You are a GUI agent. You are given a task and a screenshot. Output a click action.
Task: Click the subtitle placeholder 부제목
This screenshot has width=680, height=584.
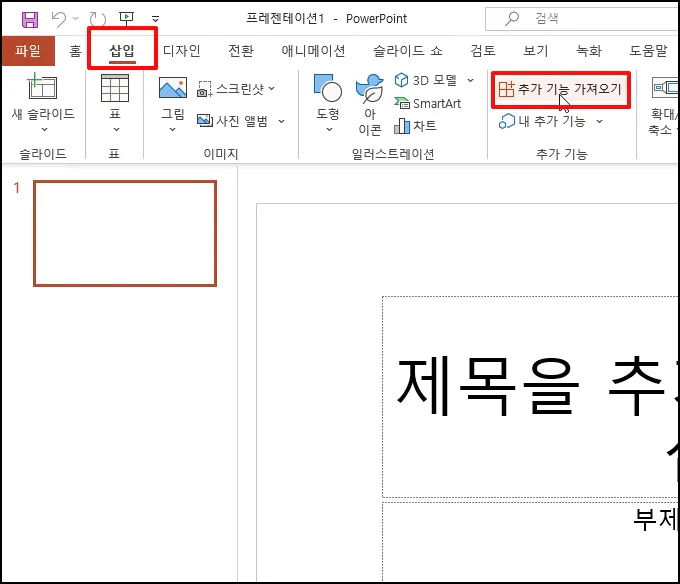click(x=530, y=542)
